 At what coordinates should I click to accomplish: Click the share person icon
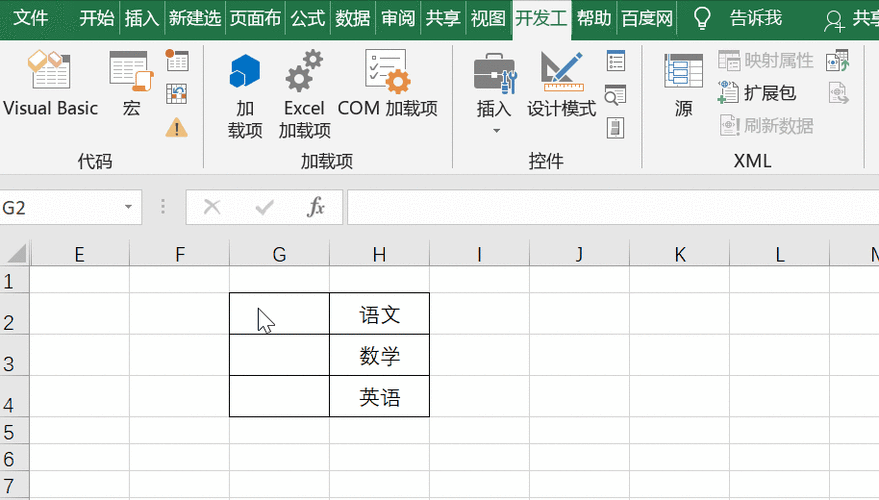pyautogui.click(x=834, y=21)
